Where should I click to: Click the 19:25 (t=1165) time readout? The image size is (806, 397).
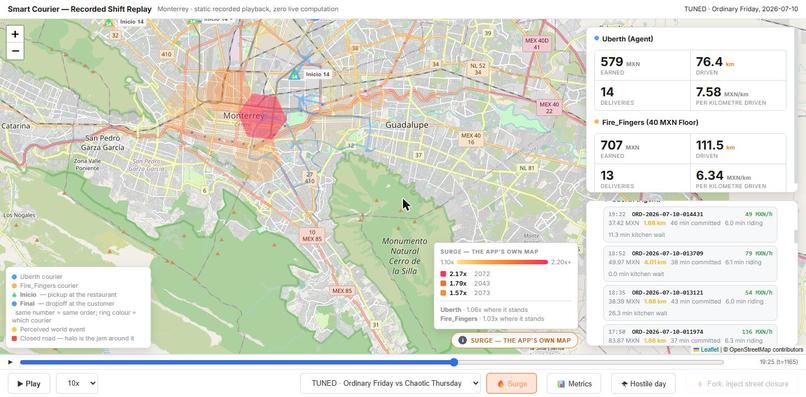[x=780, y=363]
